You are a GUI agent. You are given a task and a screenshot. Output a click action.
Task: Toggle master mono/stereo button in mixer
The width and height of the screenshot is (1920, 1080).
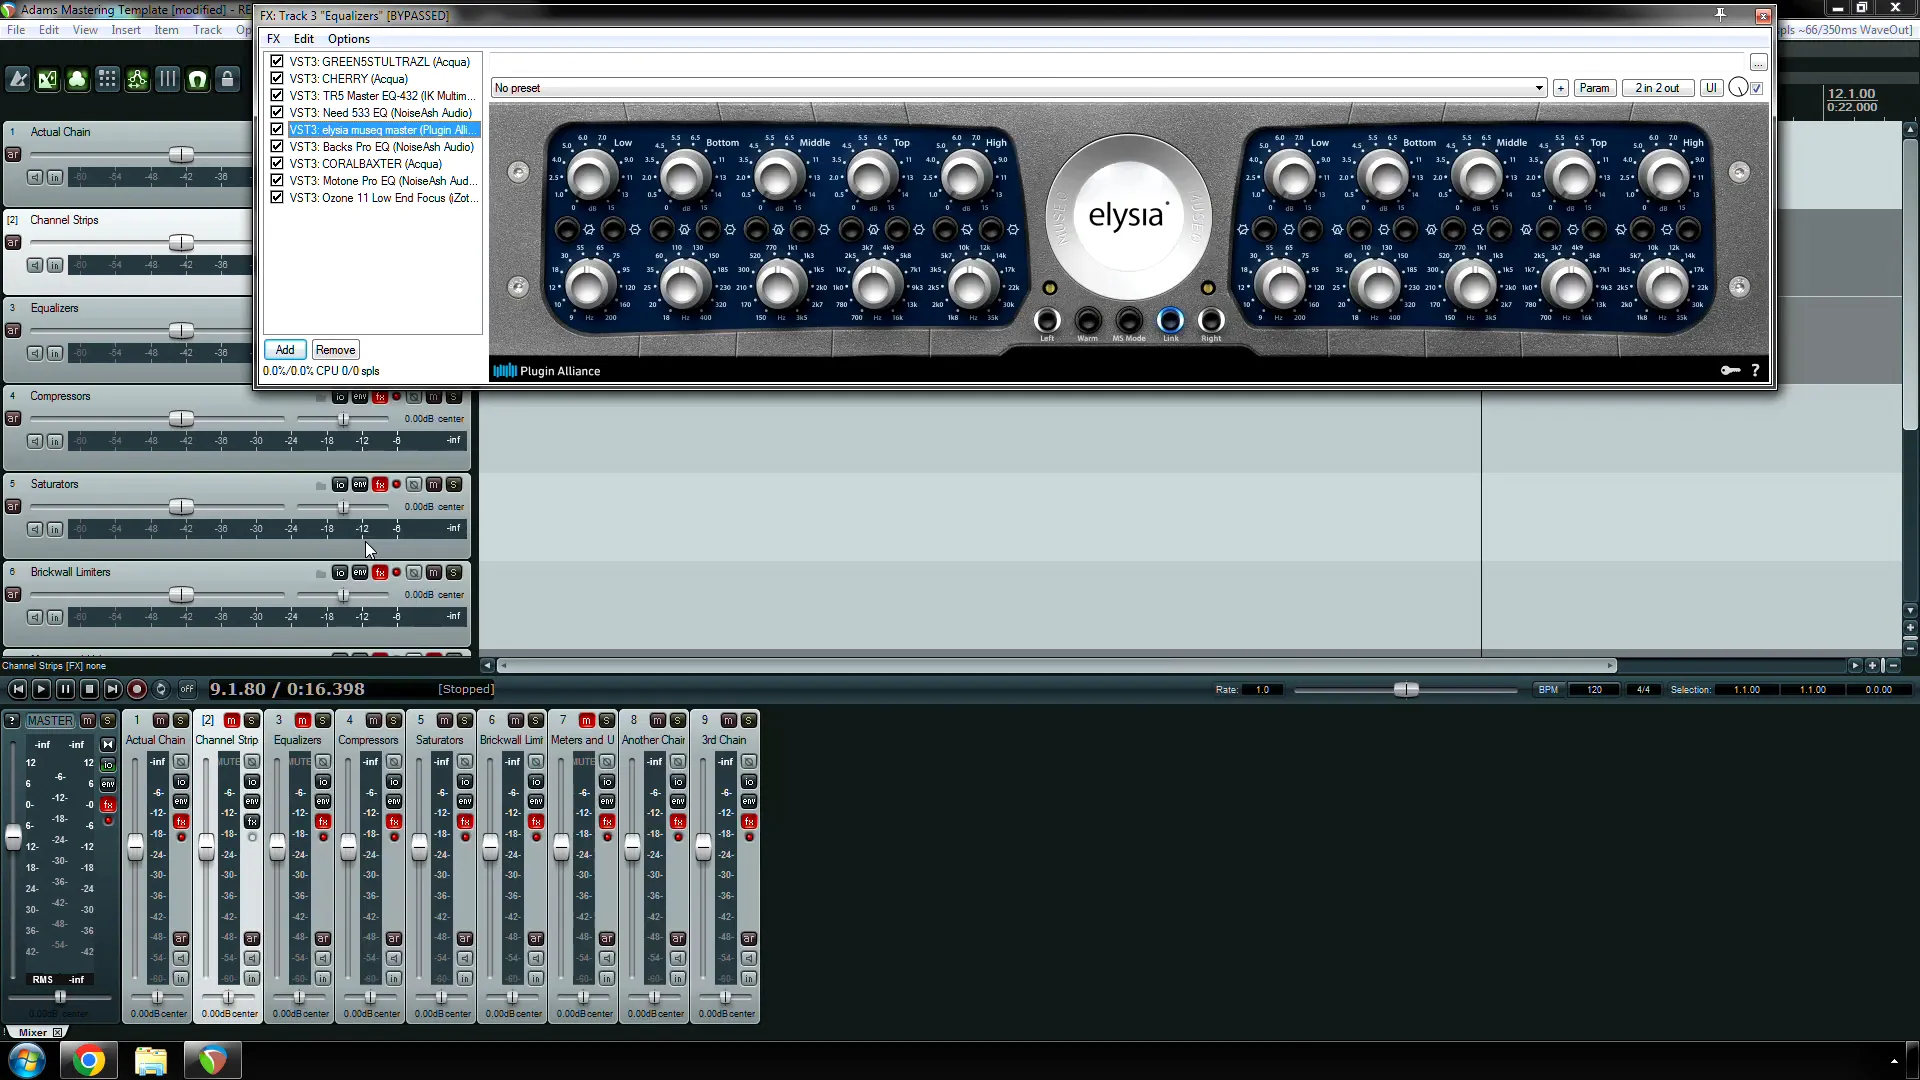click(x=108, y=745)
